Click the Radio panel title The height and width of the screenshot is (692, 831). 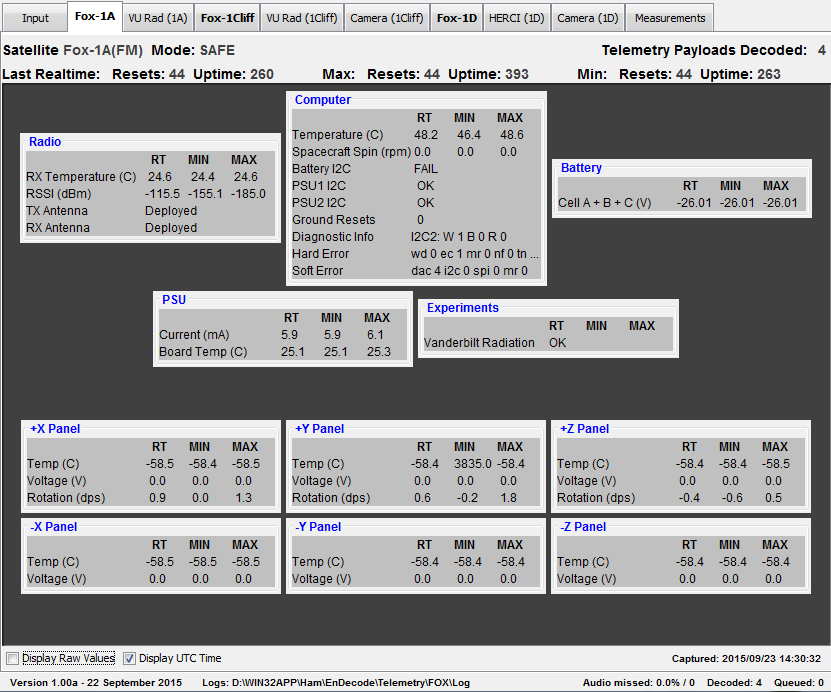(45, 141)
